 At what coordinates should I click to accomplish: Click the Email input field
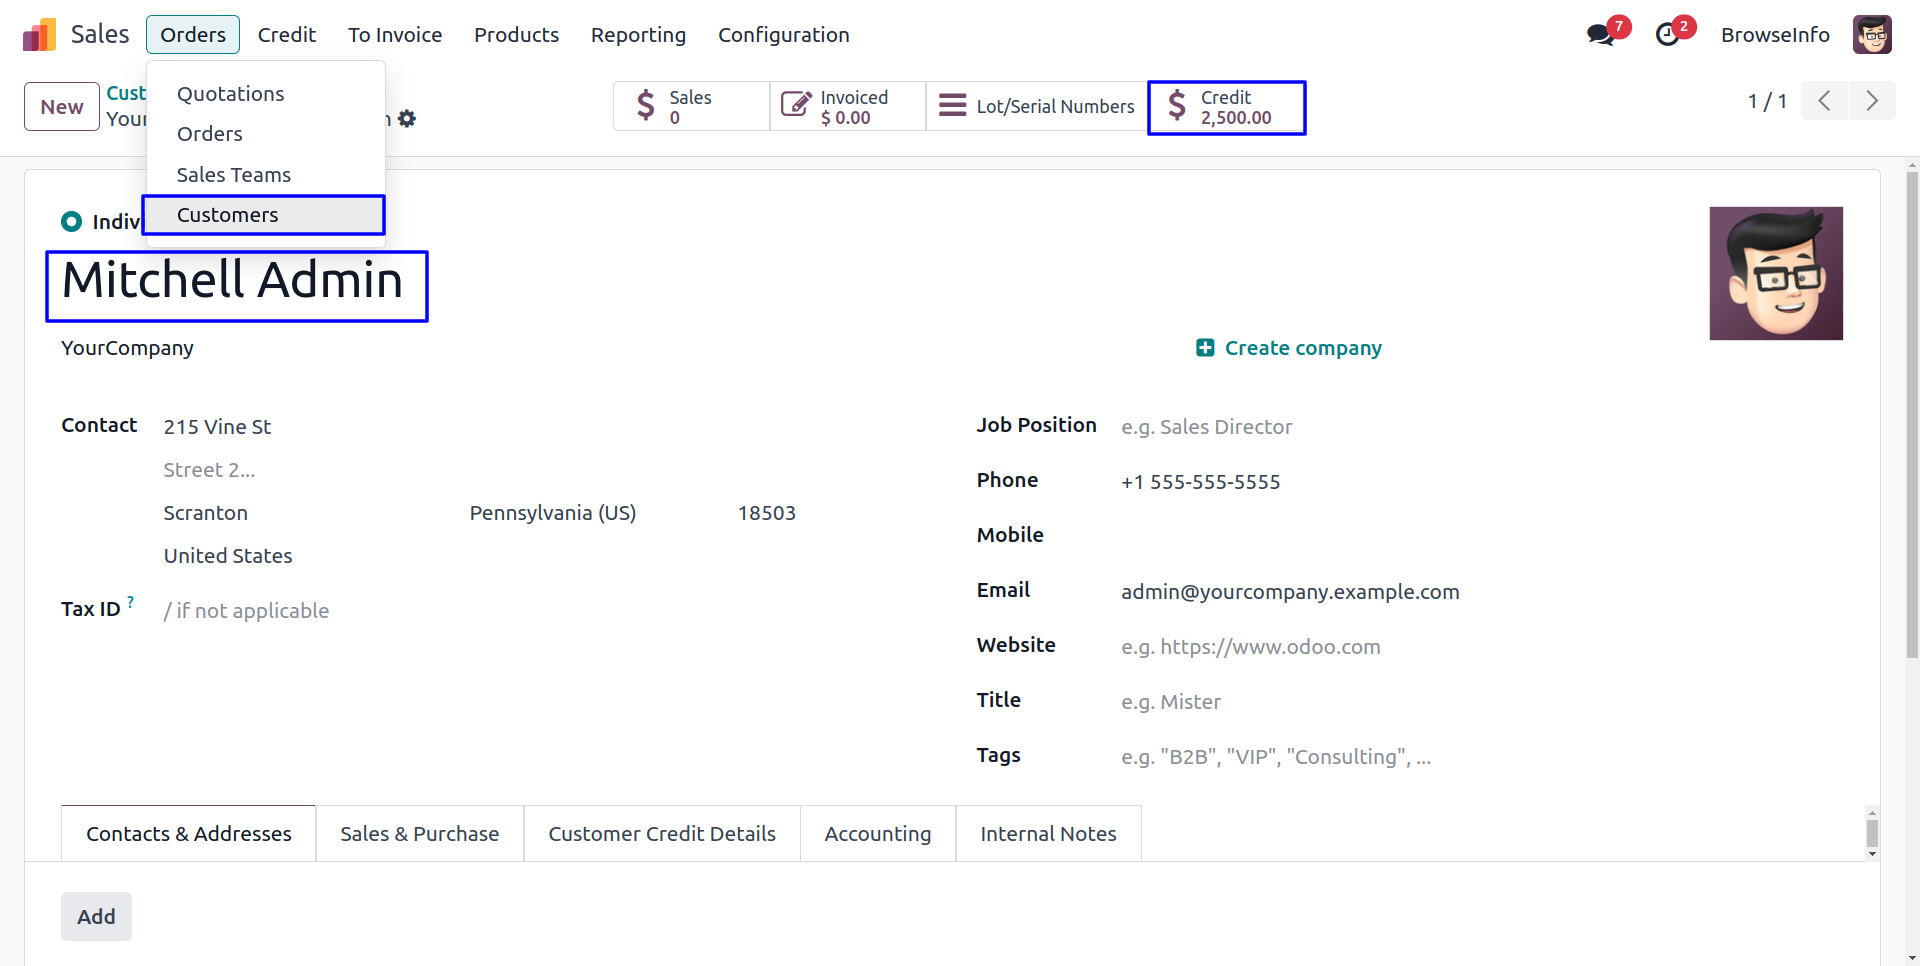[x=1290, y=592]
